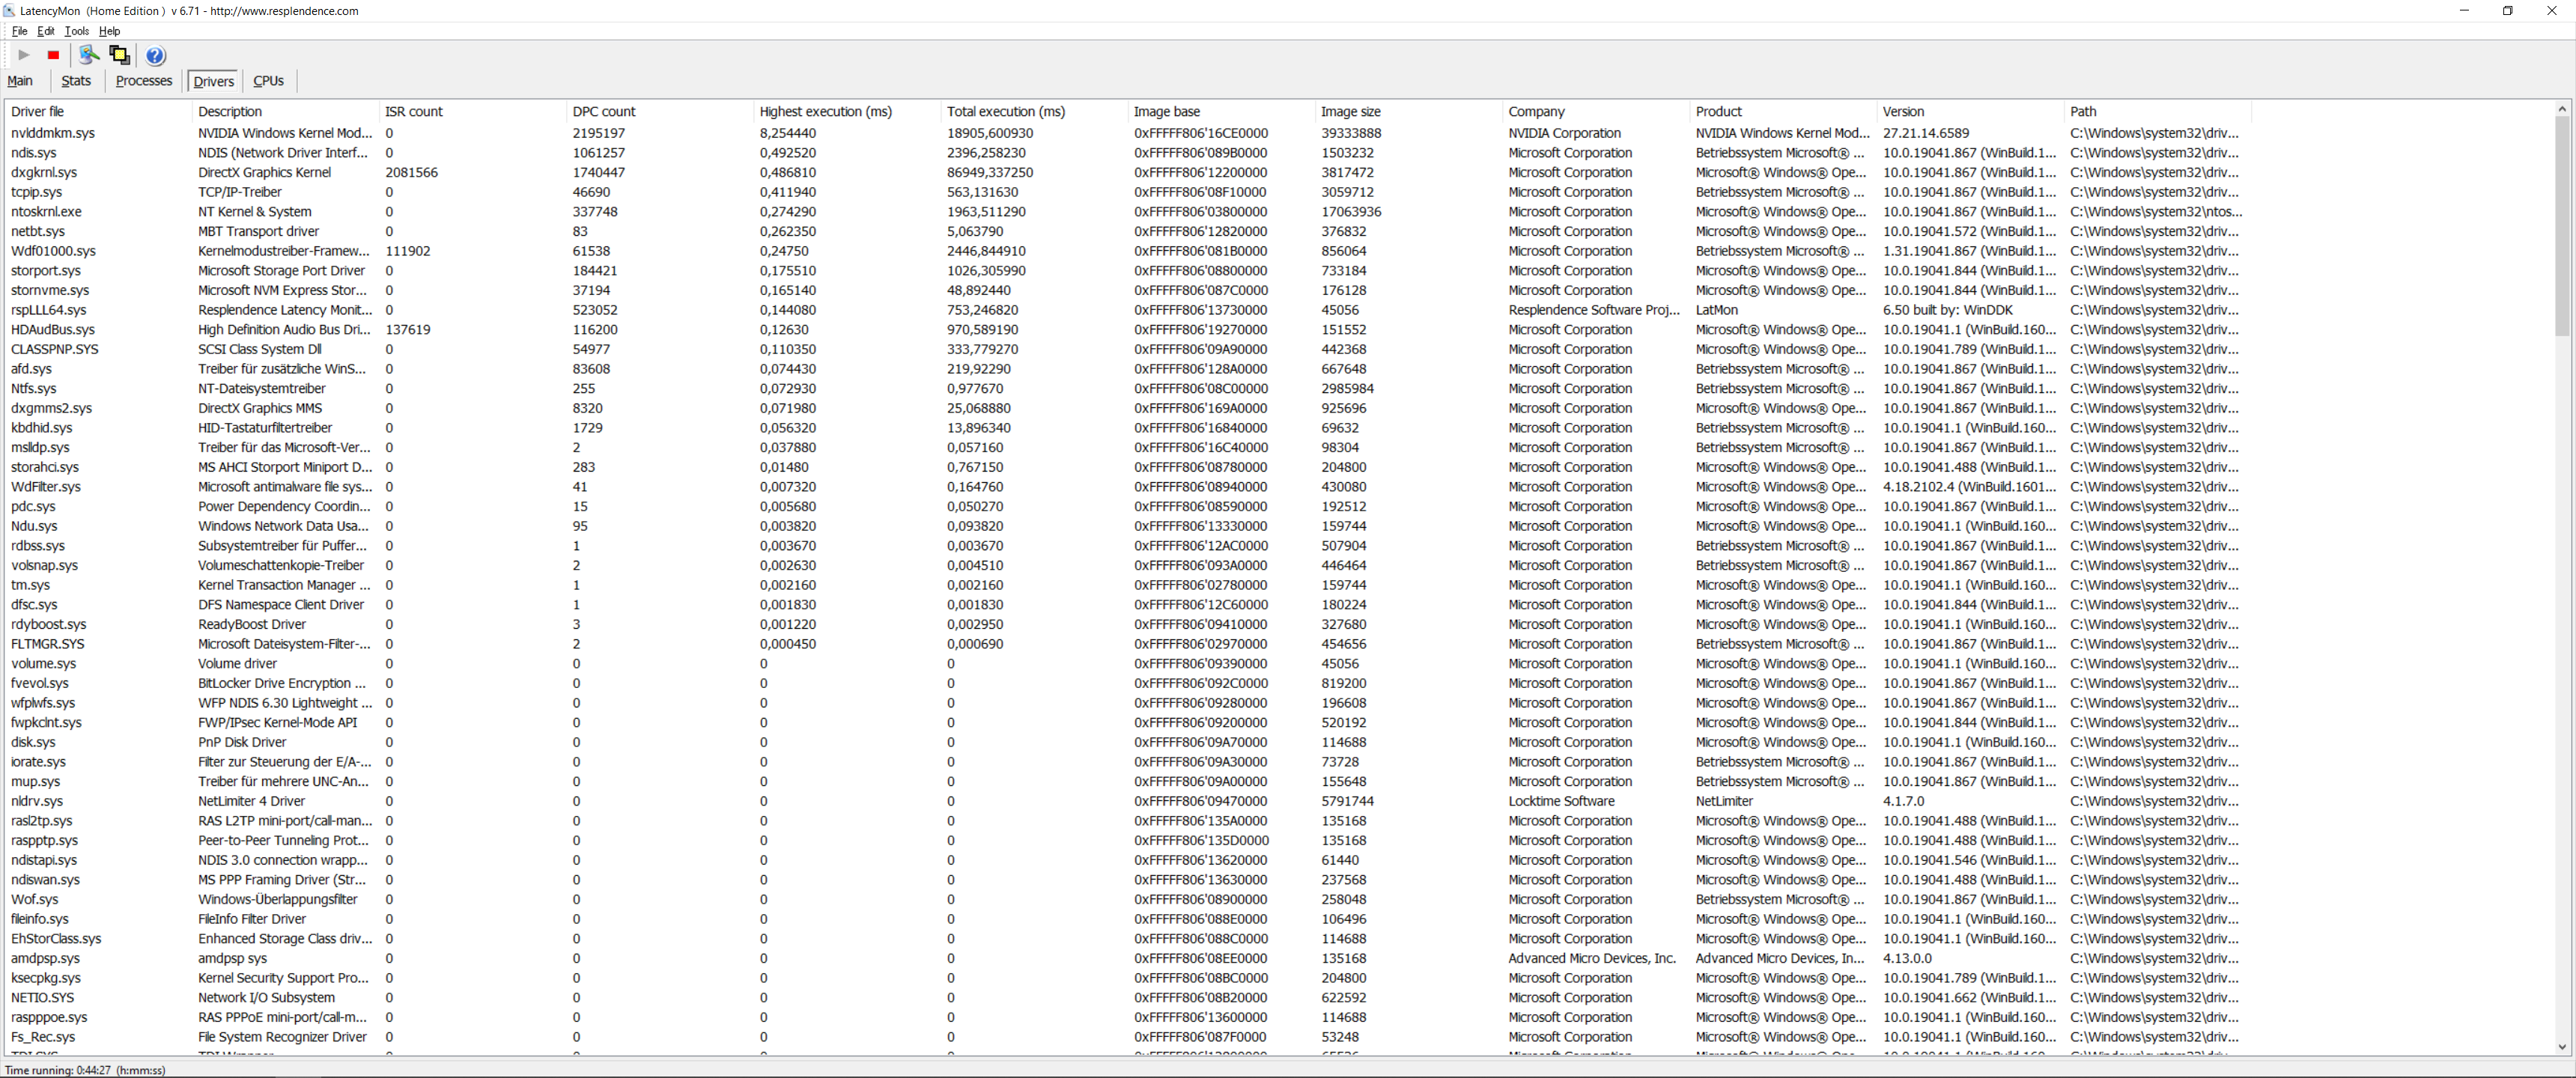The height and width of the screenshot is (1078, 2576).
Task: Switch to the Processes tab
Action: click(143, 81)
